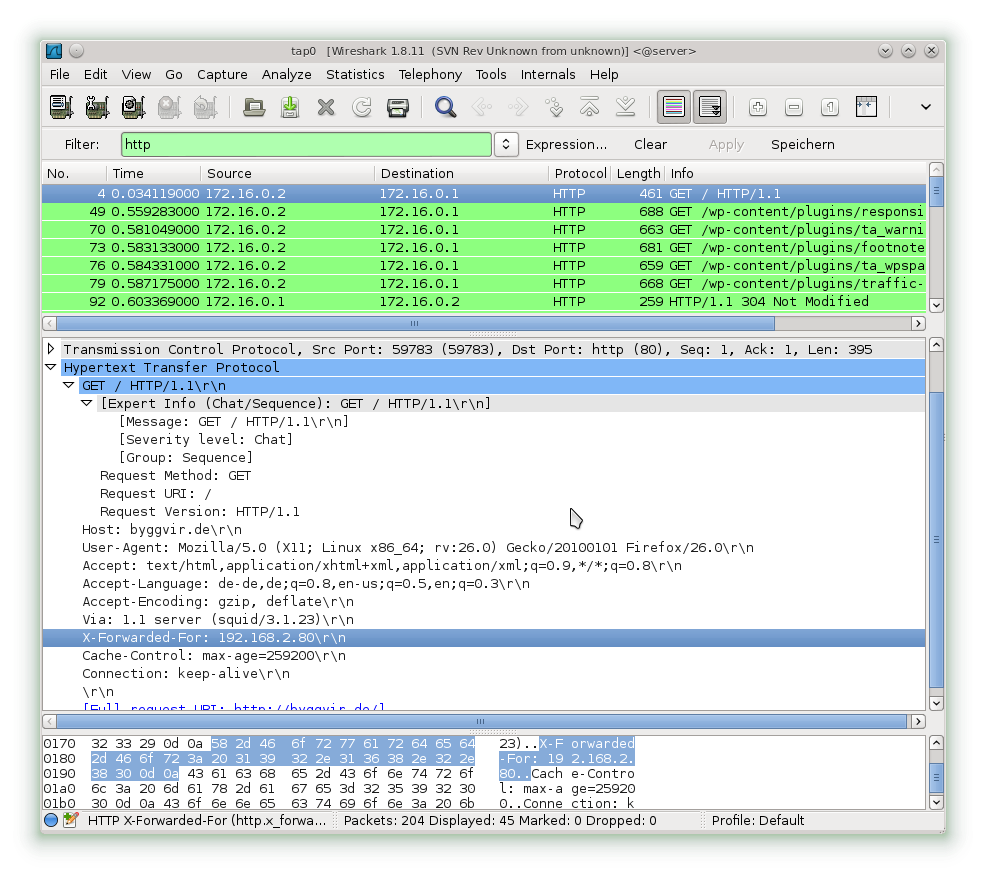Screen dimensions: 986x874
Task: Open the Statistics menu
Action: click(355, 74)
